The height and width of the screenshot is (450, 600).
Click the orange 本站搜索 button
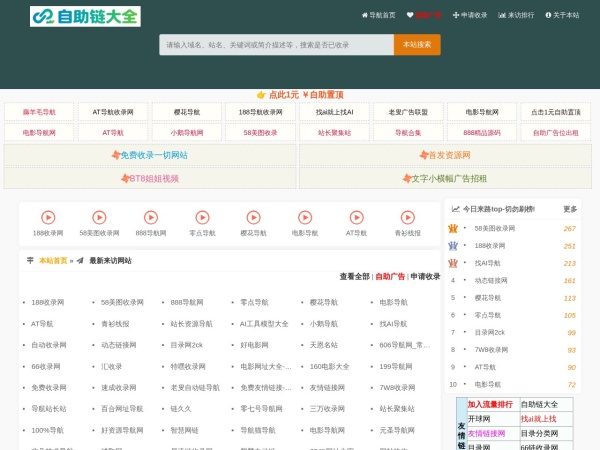[417, 45]
